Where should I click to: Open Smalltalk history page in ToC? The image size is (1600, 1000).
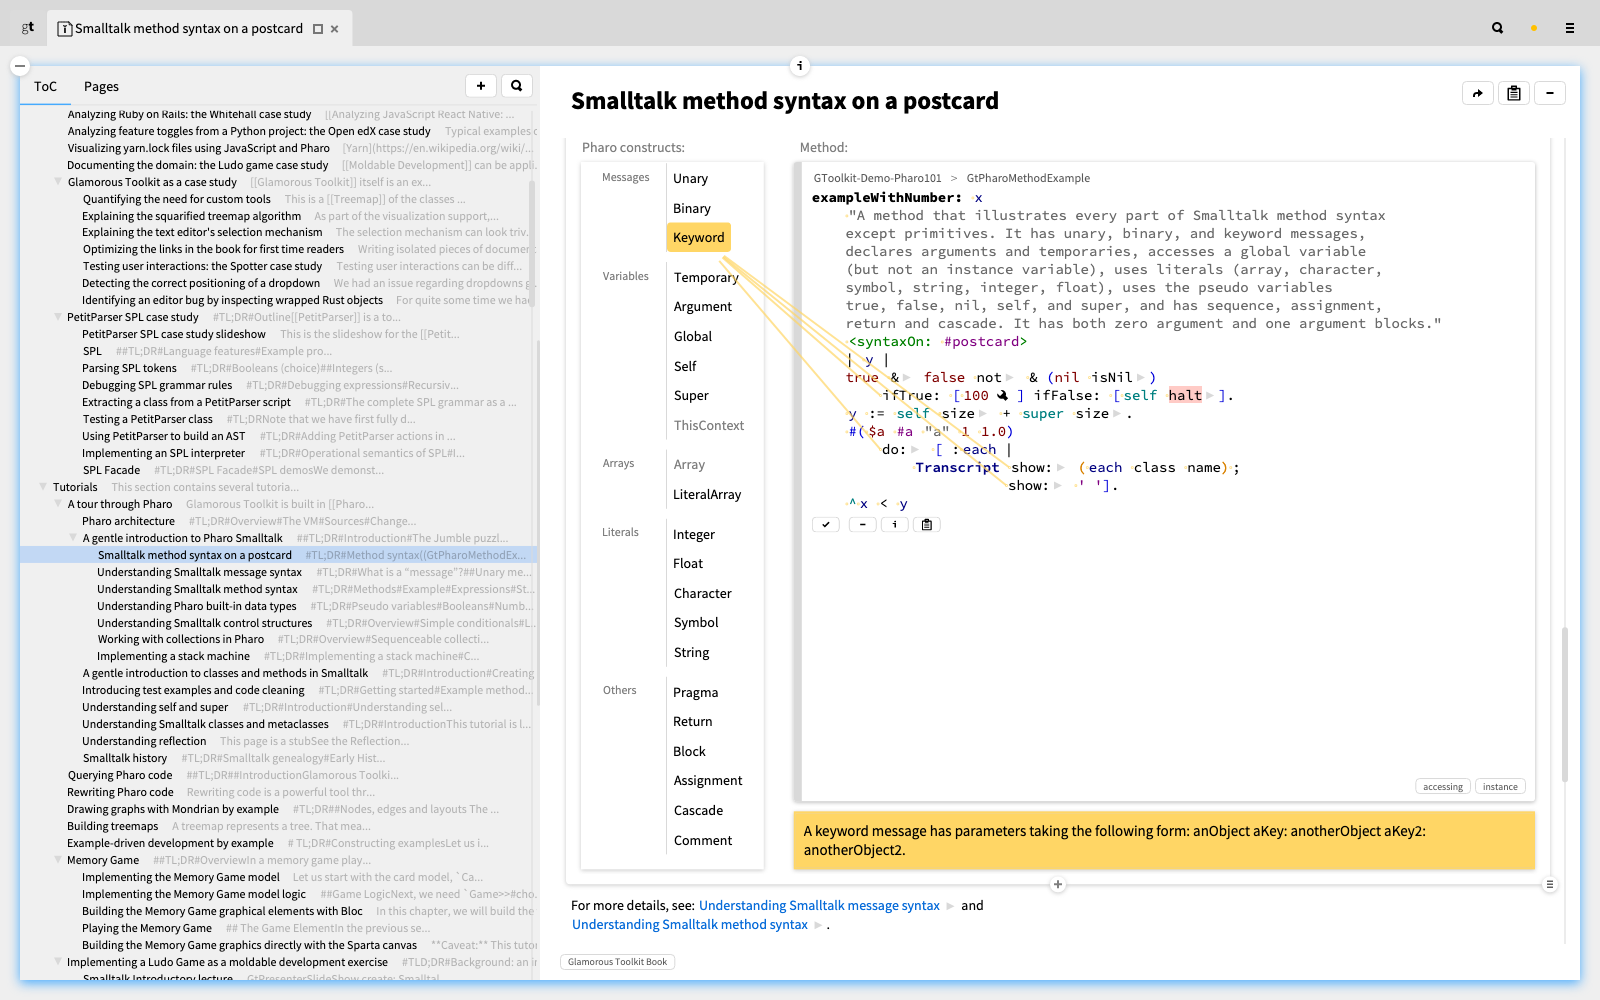[125, 758]
